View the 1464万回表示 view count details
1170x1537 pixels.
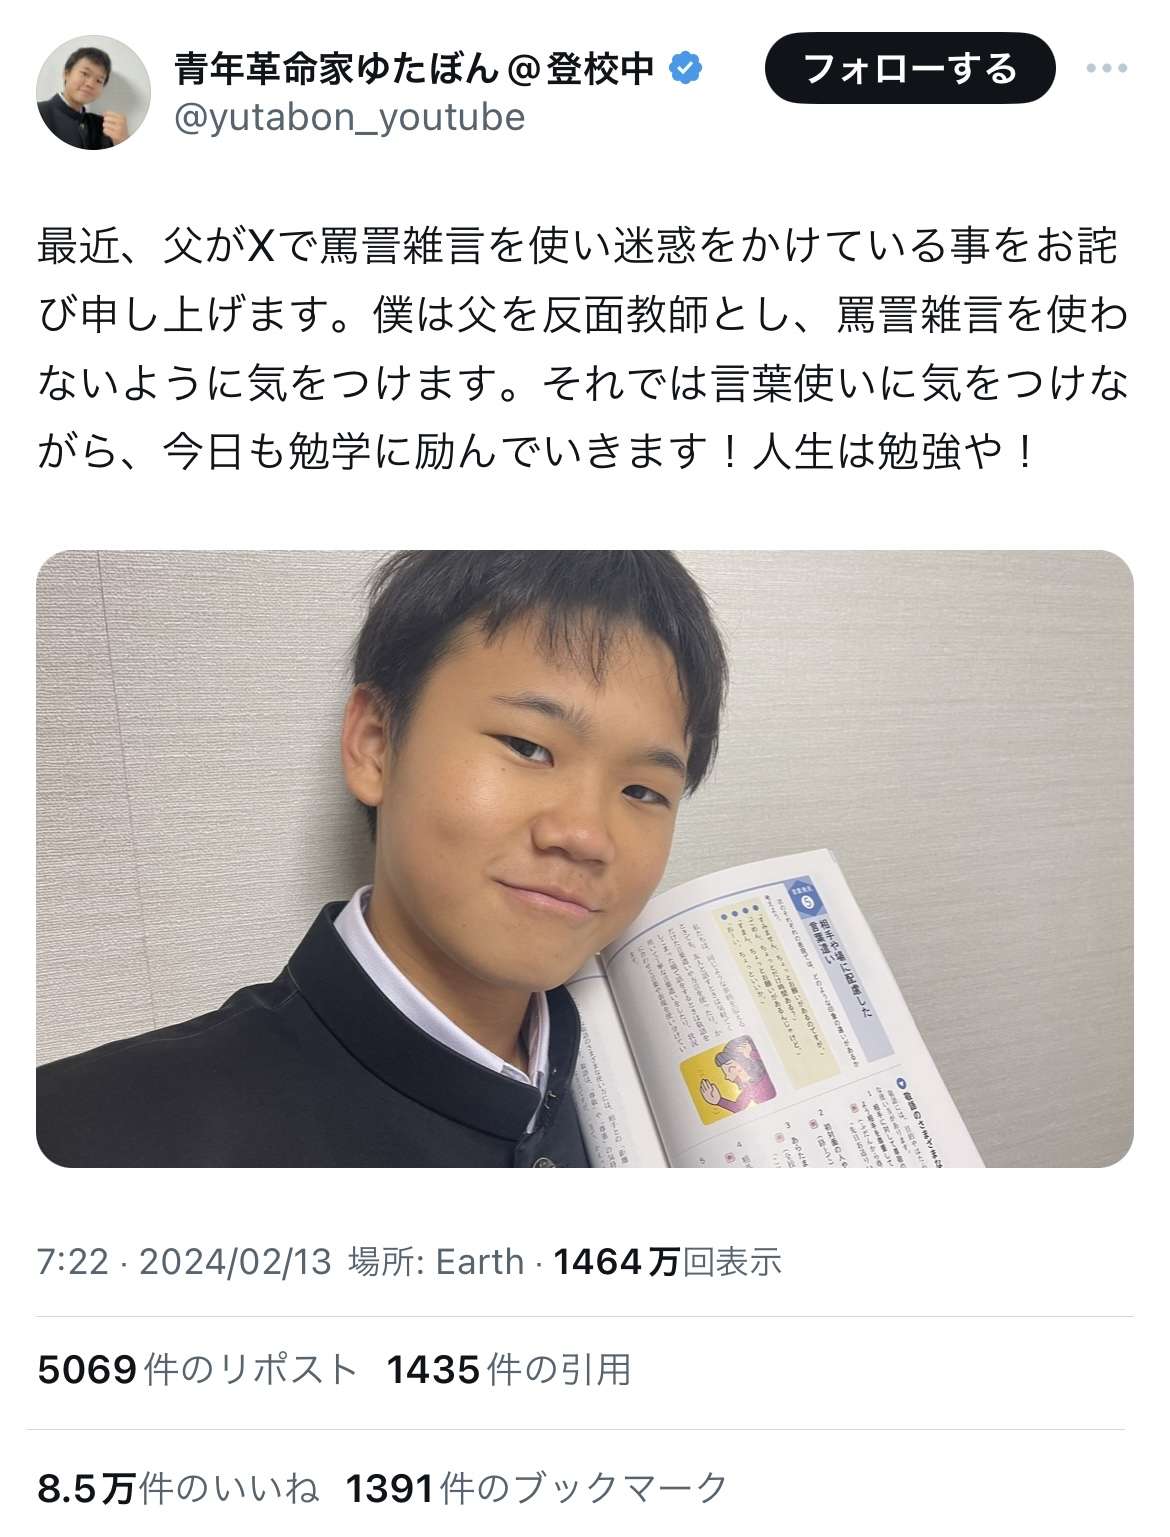coord(668,1262)
